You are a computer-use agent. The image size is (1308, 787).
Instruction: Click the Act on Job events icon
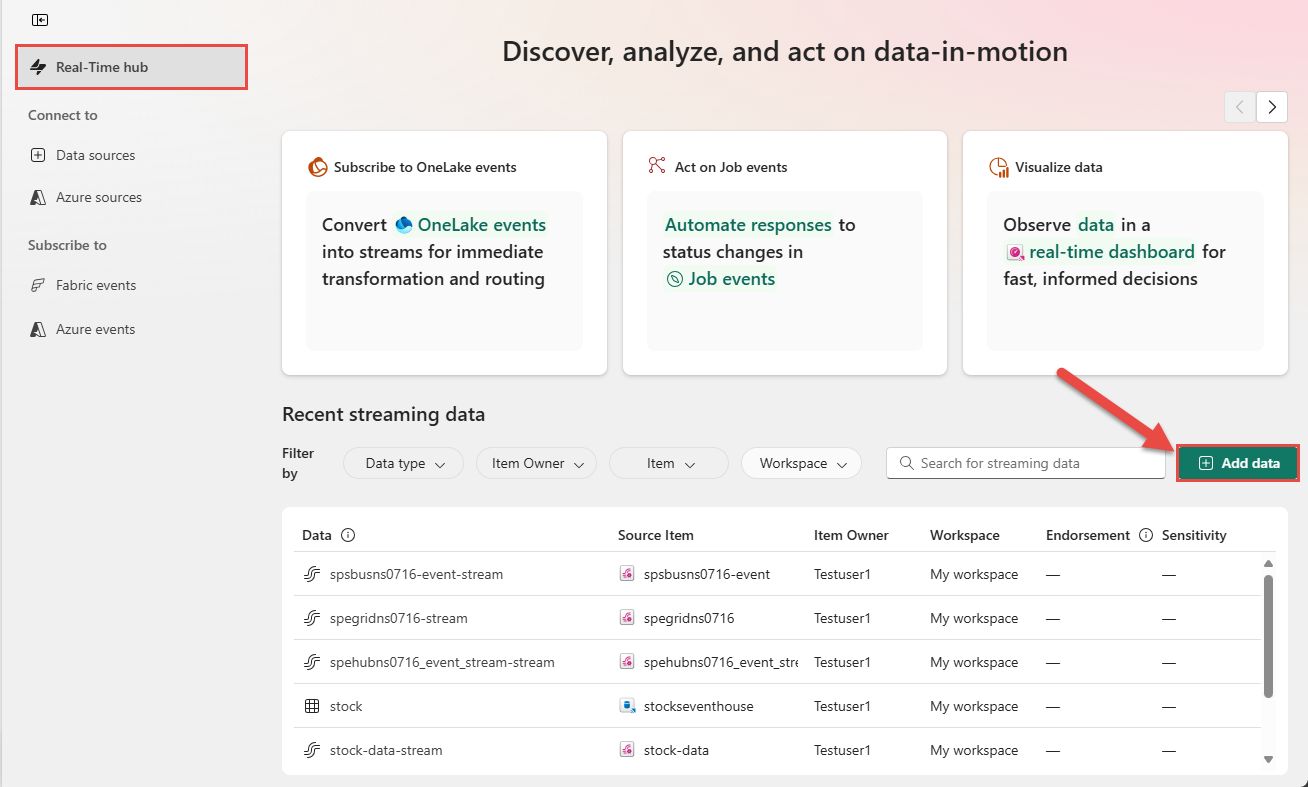(657, 166)
